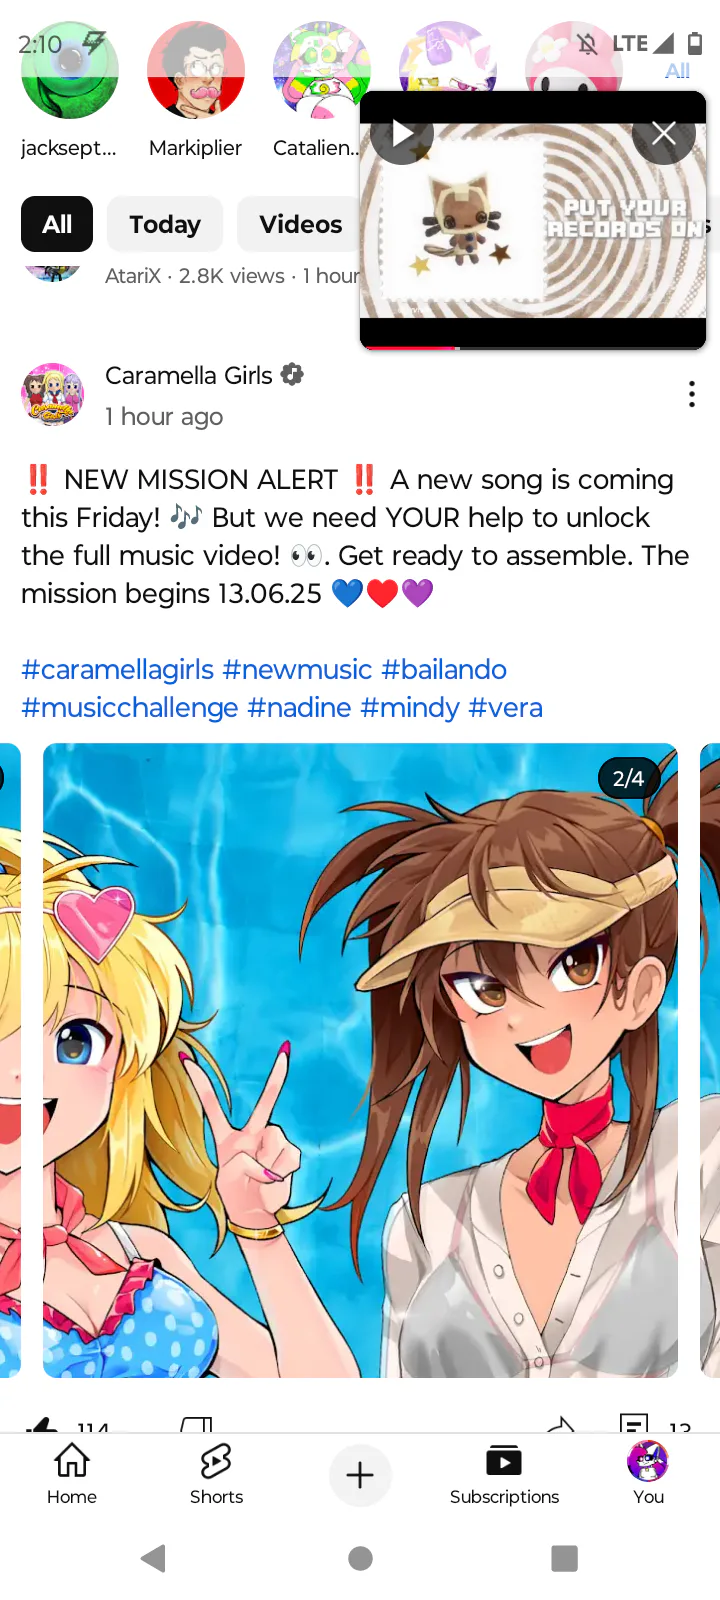Open the Shorts tab
720x1600 pixels.
pos(216,1474)
